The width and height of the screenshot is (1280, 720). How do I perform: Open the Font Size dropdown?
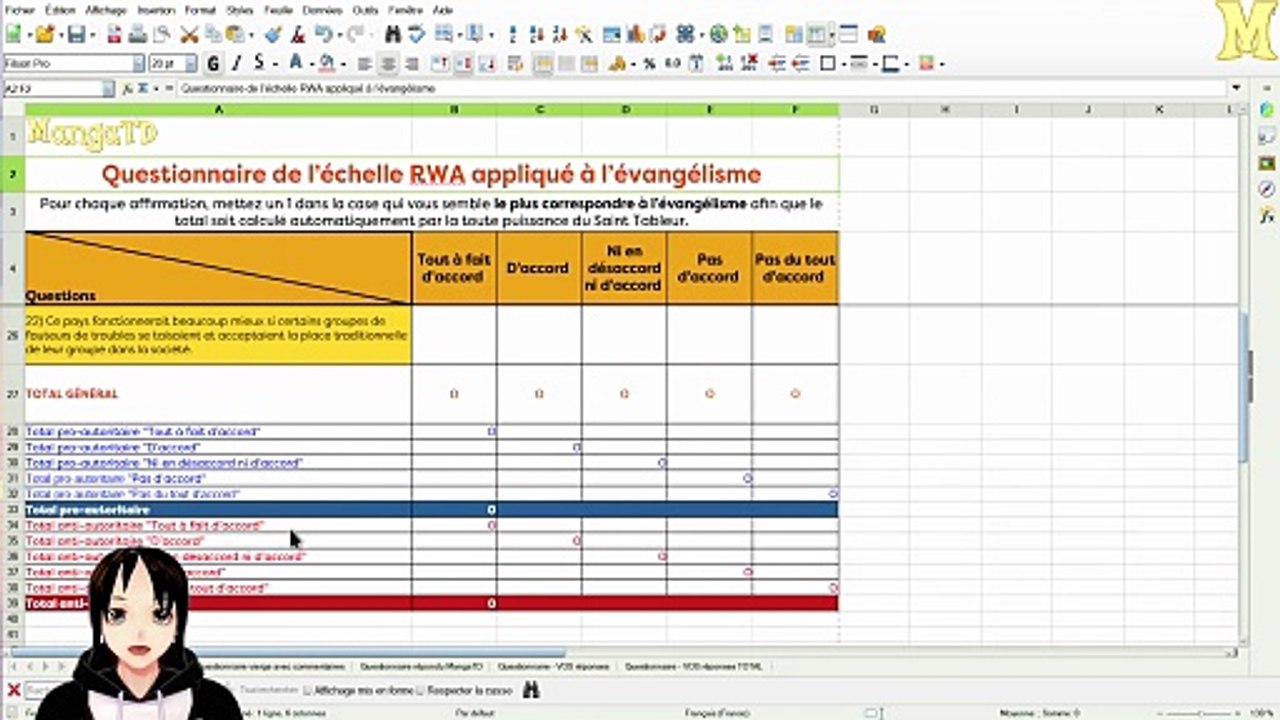192,64
